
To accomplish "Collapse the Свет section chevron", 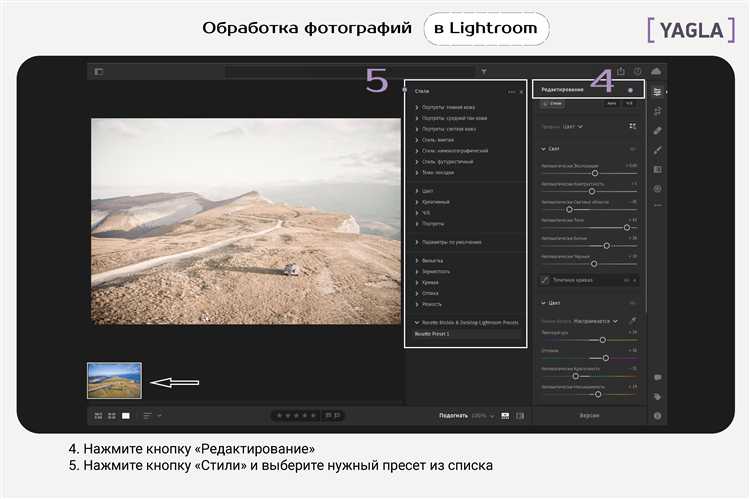I will (x=543, y=149).
